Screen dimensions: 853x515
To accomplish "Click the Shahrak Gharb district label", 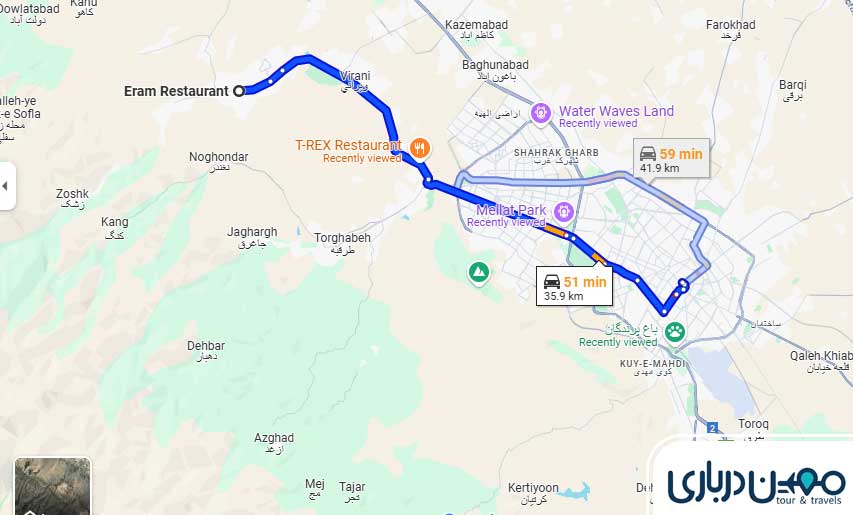I will 556,153.
